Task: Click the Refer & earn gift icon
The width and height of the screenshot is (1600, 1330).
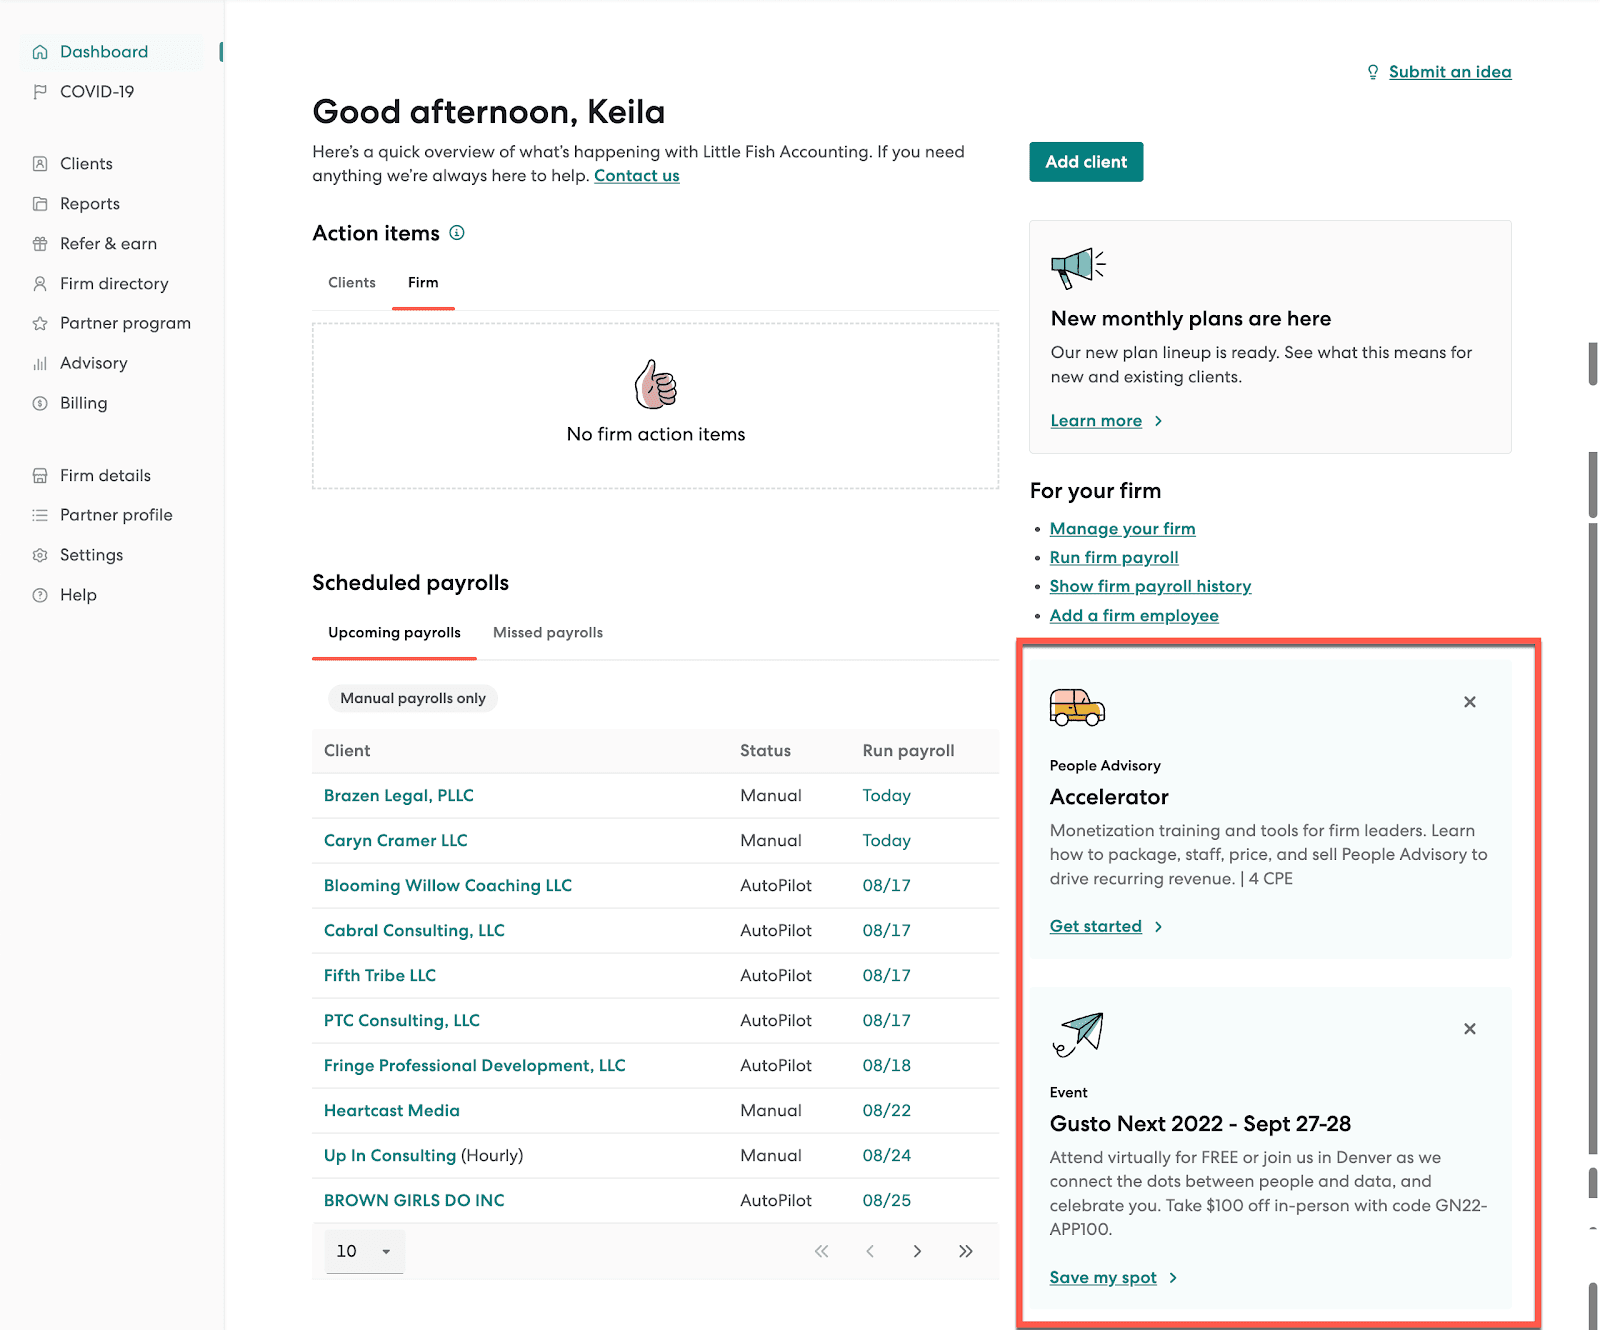Action: coord(40,244)
